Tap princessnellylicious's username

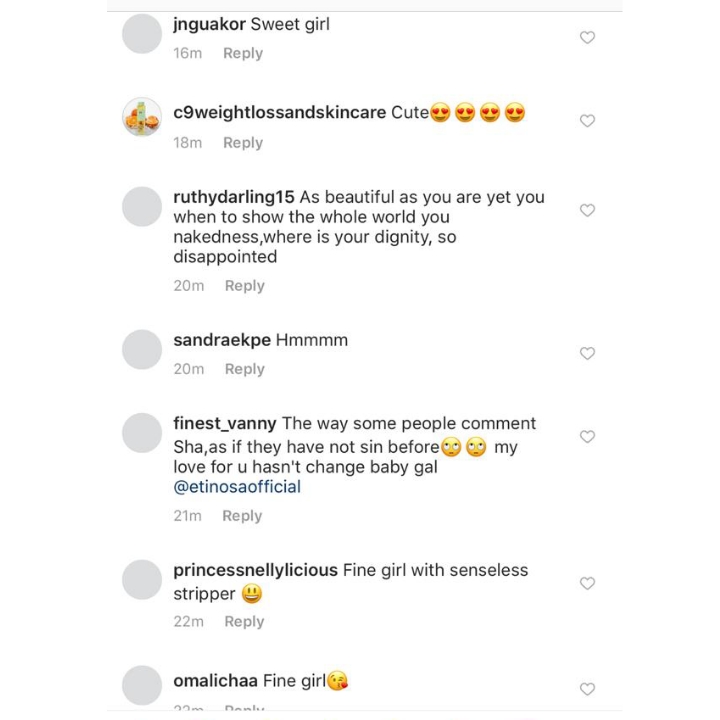(255, 570)
